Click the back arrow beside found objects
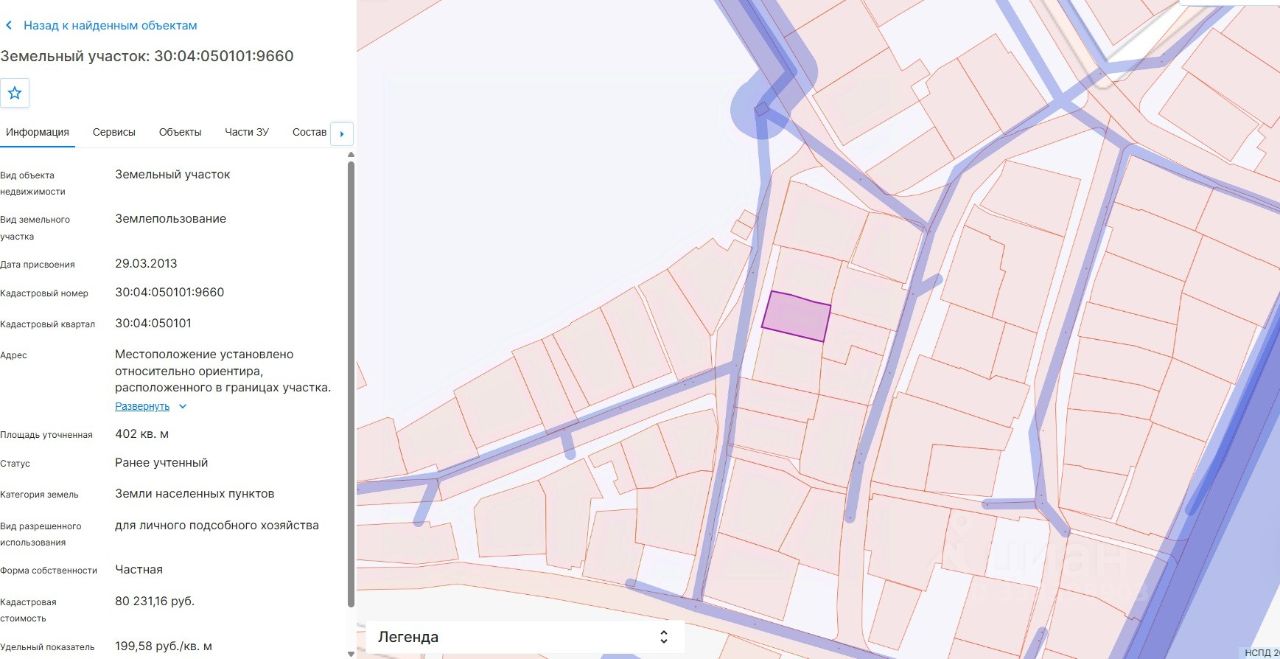 click(x=9, y=25)
